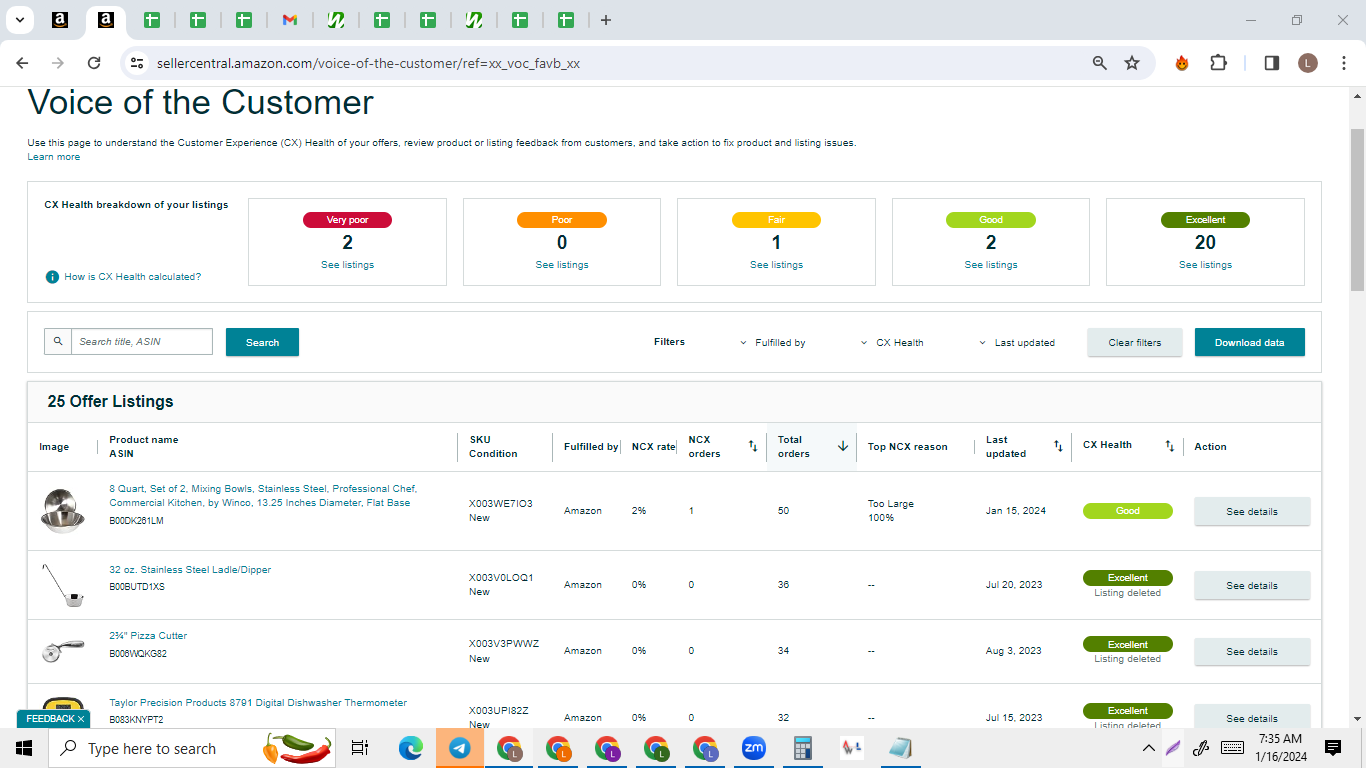Open the Extensions puzzle icon
This screenshot has height=768, width=1366.
[1218, 63]
